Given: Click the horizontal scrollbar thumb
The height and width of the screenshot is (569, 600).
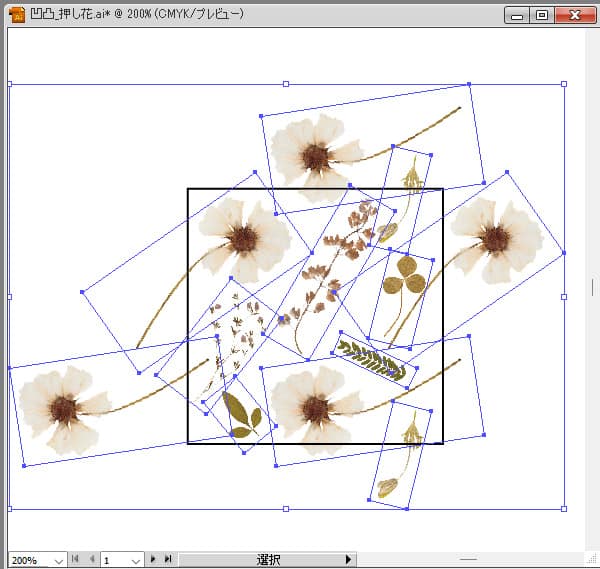Looking at the screenshot, I should 468,559.
